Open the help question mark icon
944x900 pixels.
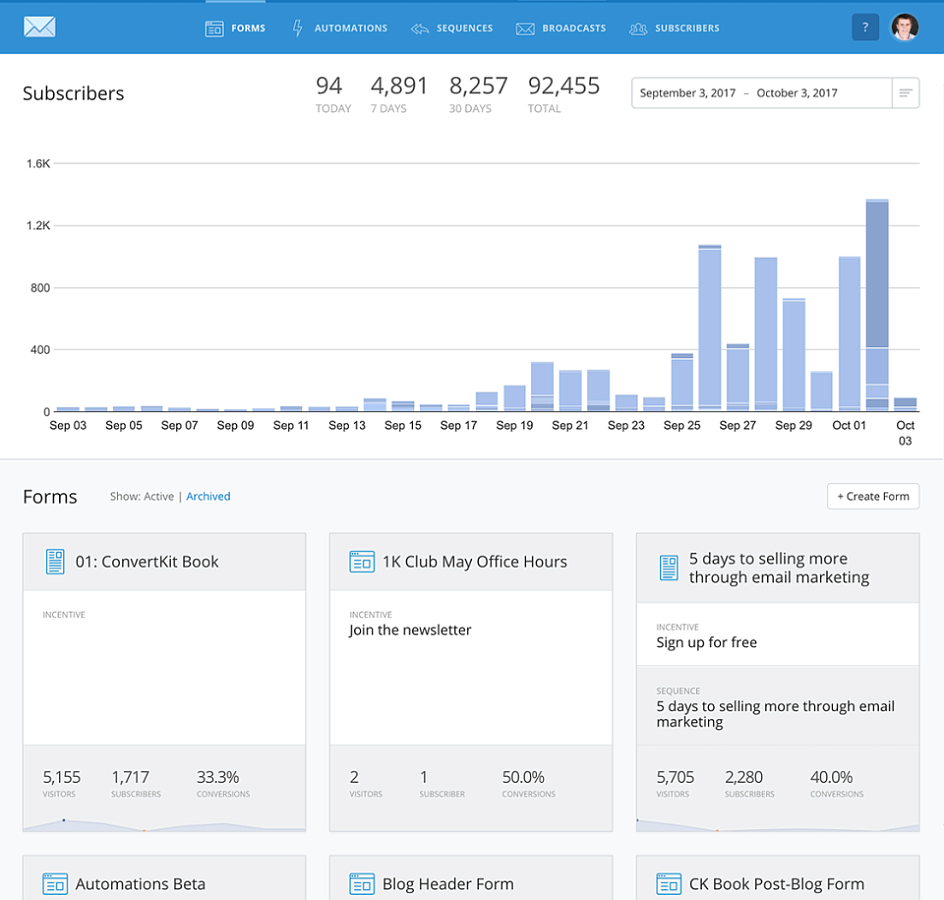[x=865, y=27]
